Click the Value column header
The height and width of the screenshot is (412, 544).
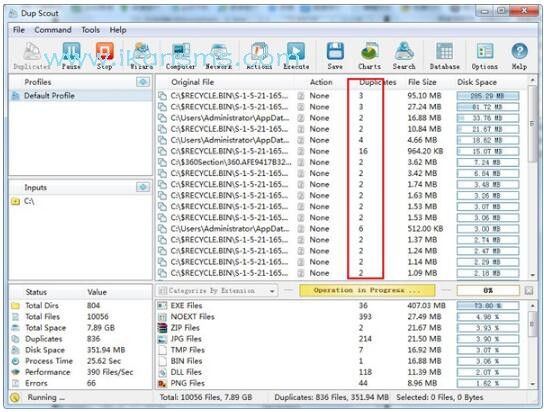[x=97, y=292]
